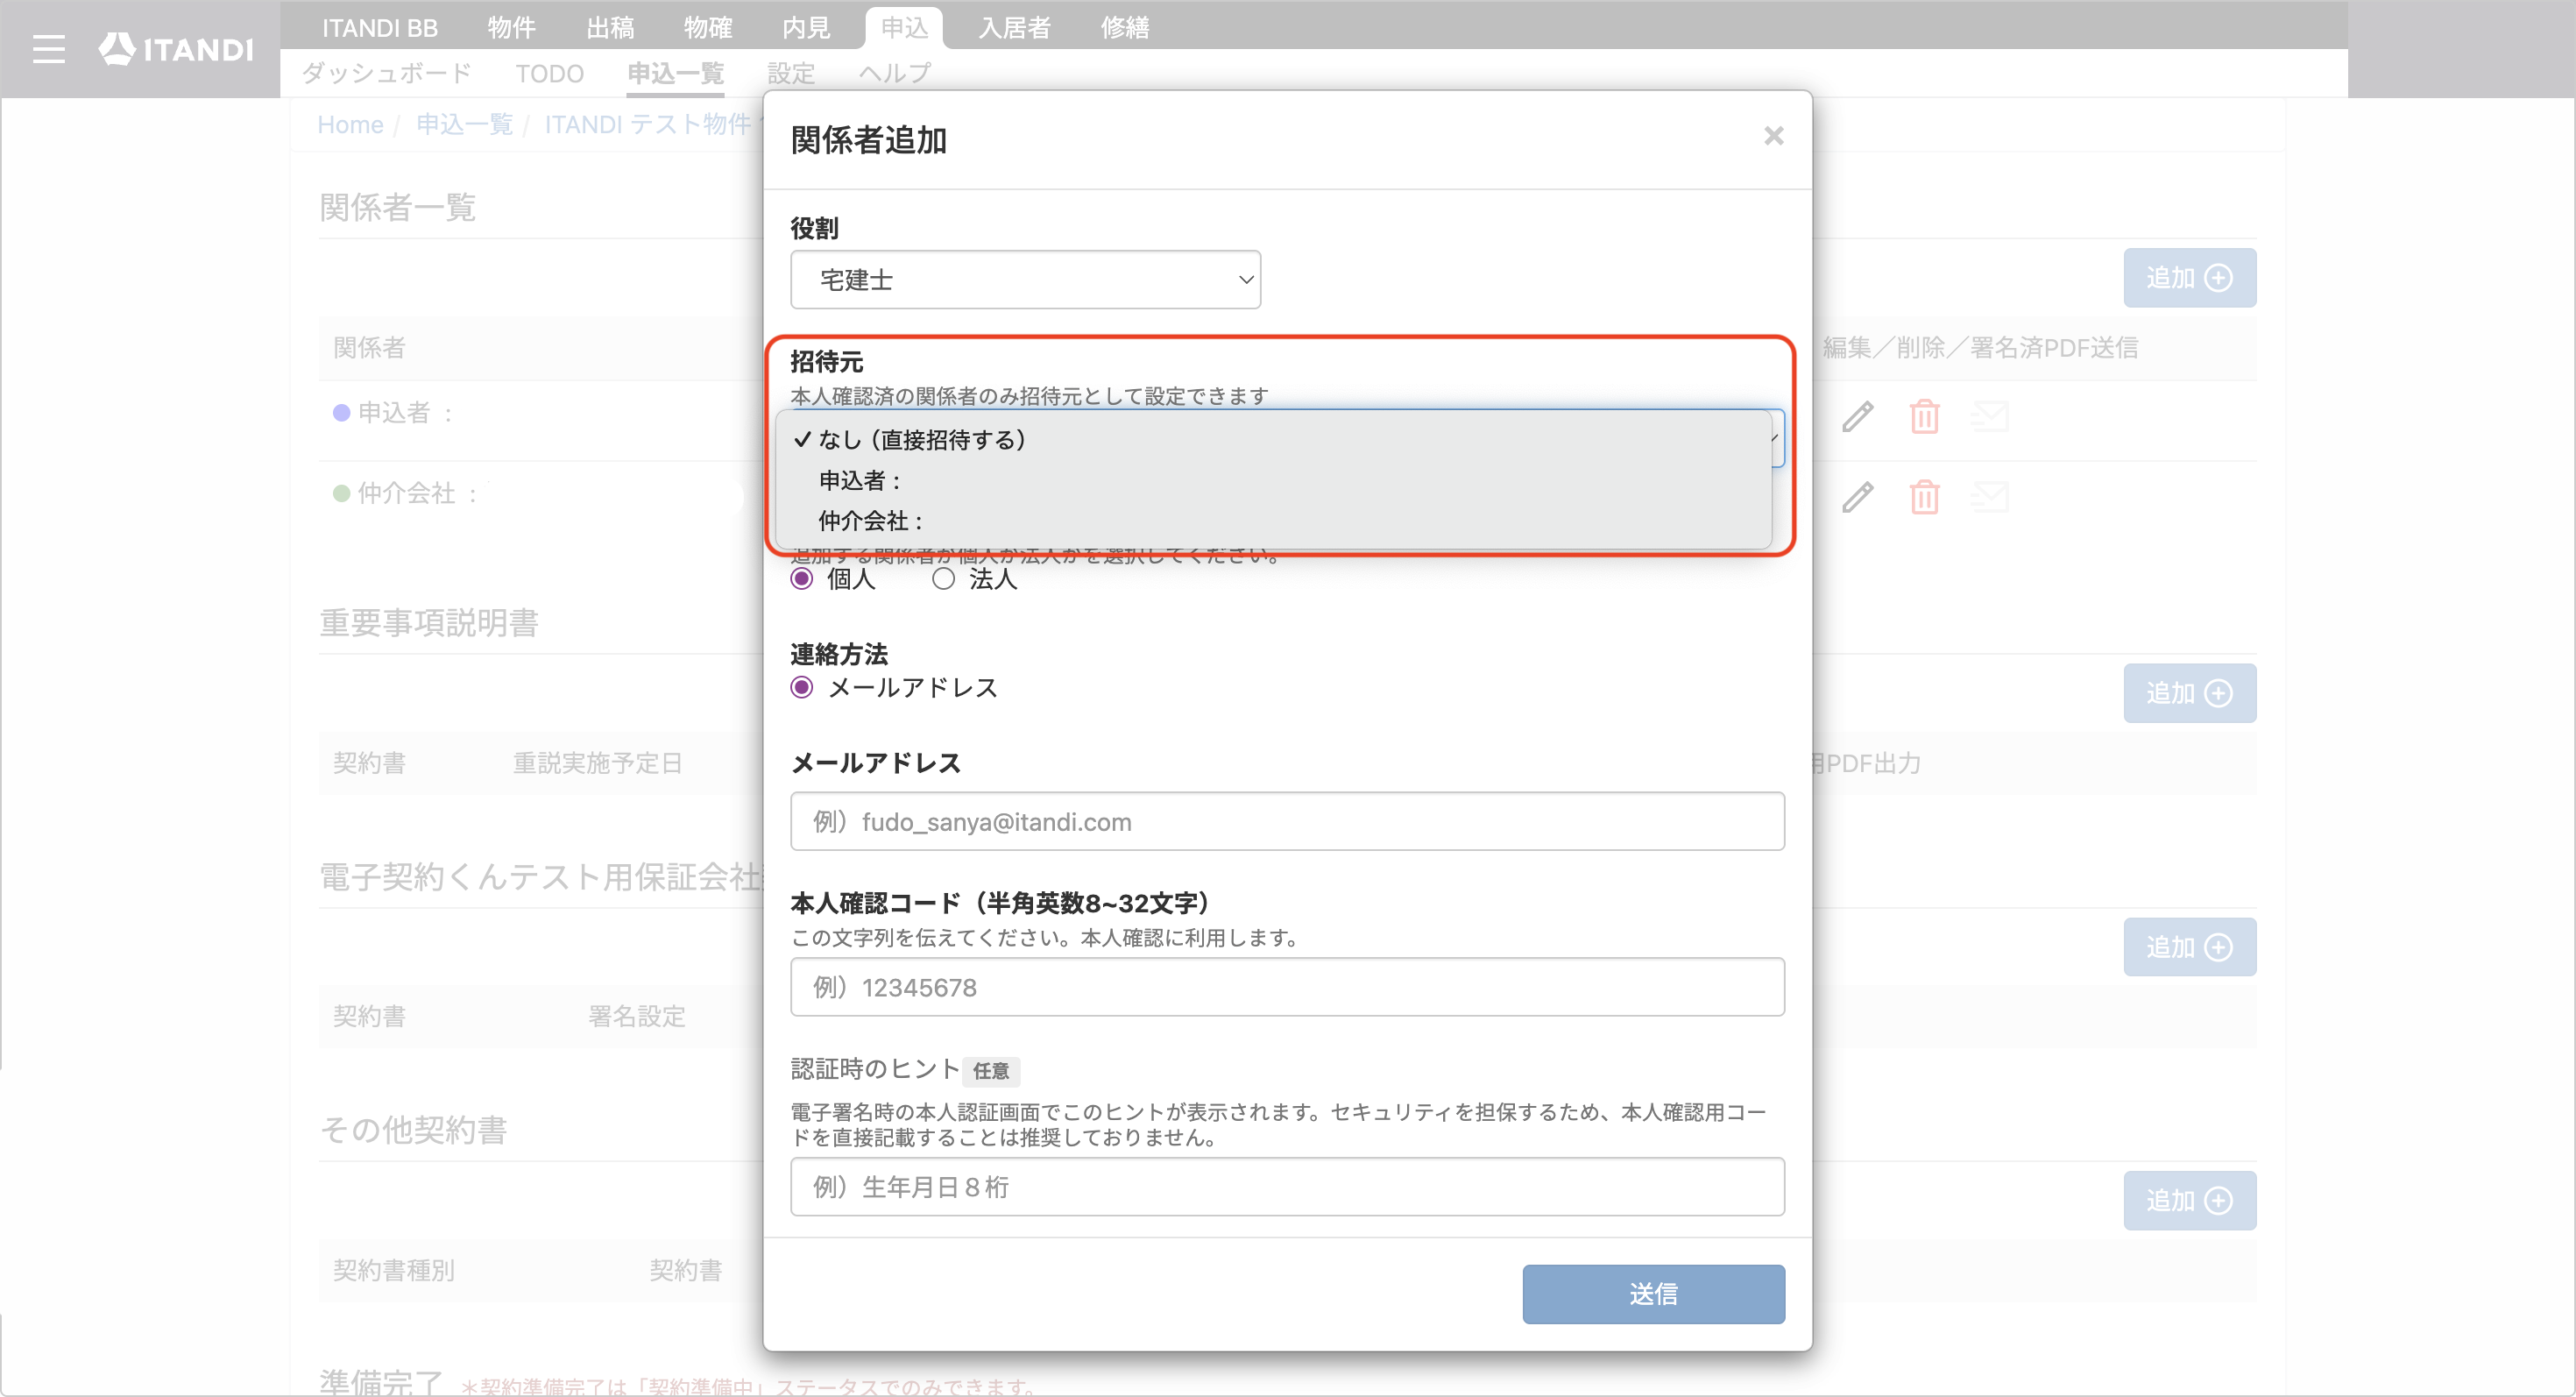
Task: Open the 入居者 tab
Action: pyautogui.click(x=1014, y=27)
